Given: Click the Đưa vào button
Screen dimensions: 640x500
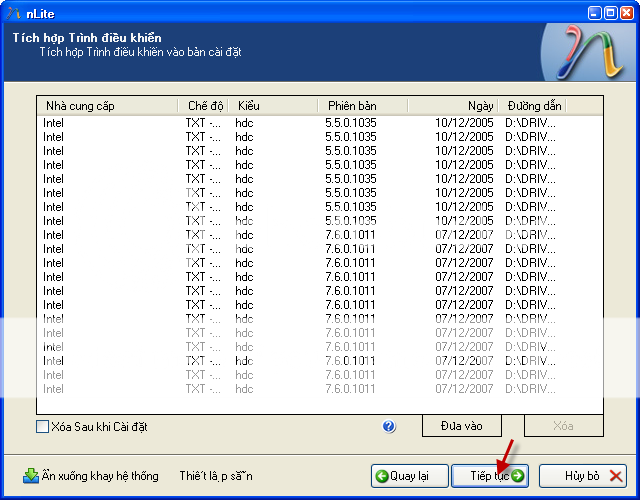Looking at the screenshot, I should click(462, 426).
